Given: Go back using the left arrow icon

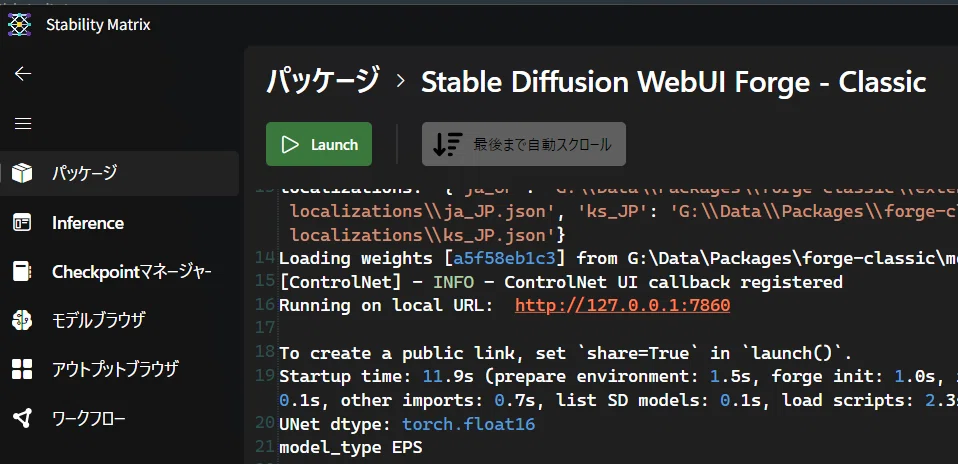Looking at the screenshot, I should click(23, 74).
